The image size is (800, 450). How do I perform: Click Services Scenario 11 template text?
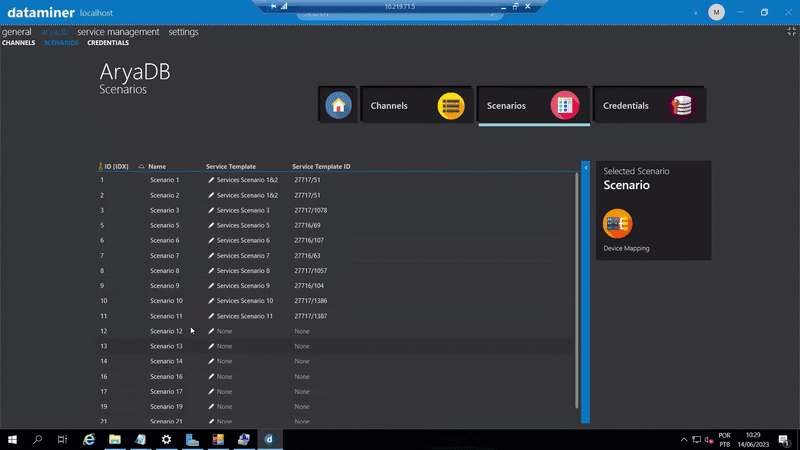[244, 316]
